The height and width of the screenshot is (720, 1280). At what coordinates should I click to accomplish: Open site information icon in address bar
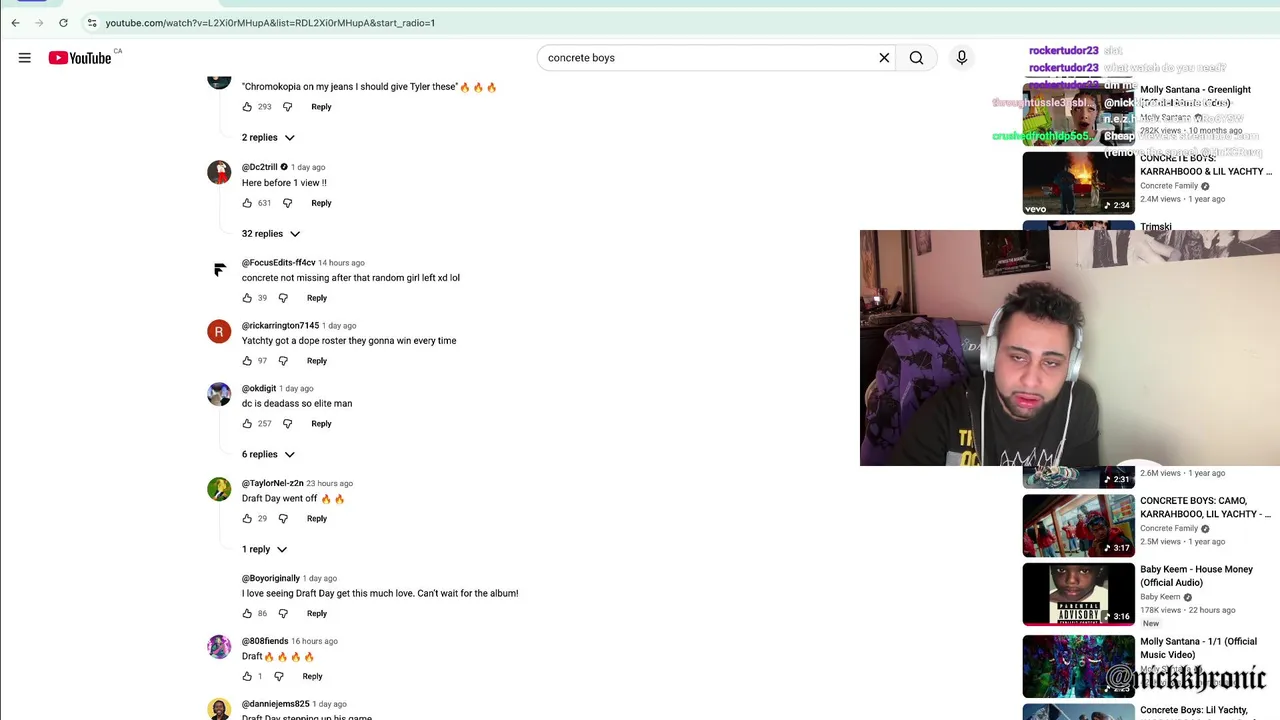pos(91,23)
